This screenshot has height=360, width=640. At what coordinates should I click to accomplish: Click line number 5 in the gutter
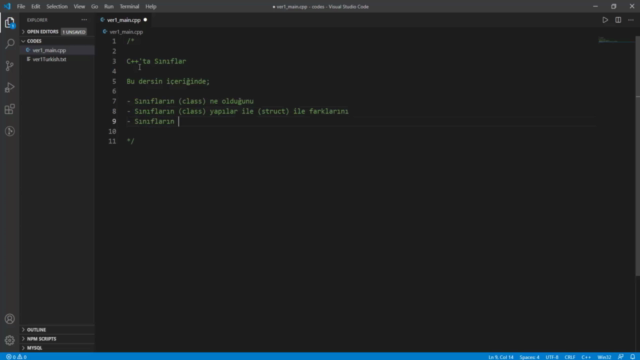pos(114,81)
